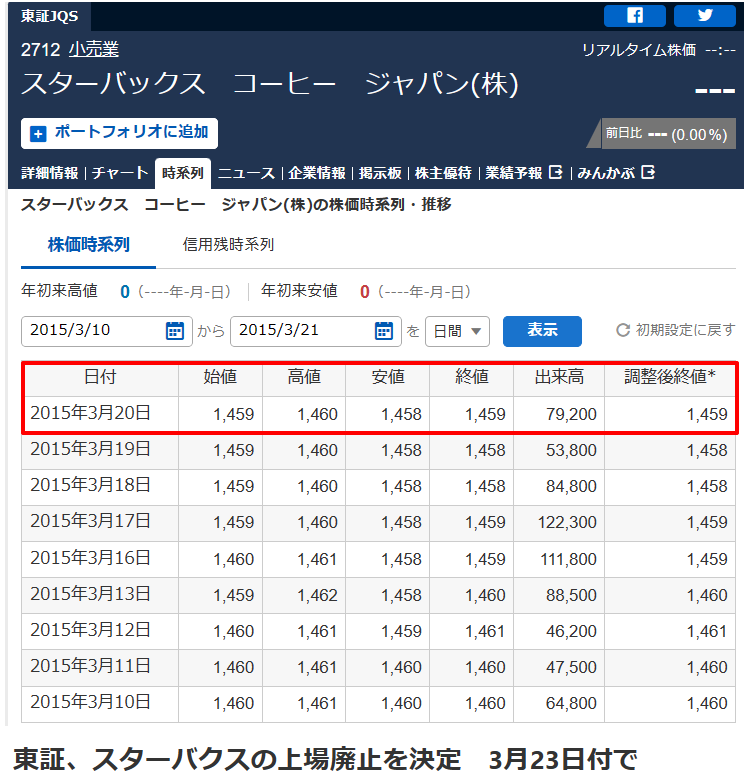Image resolution: width=747 pixels, height=782 pixels.
Task: Switch to the チャート tab
Action: [x=120, y=173]
